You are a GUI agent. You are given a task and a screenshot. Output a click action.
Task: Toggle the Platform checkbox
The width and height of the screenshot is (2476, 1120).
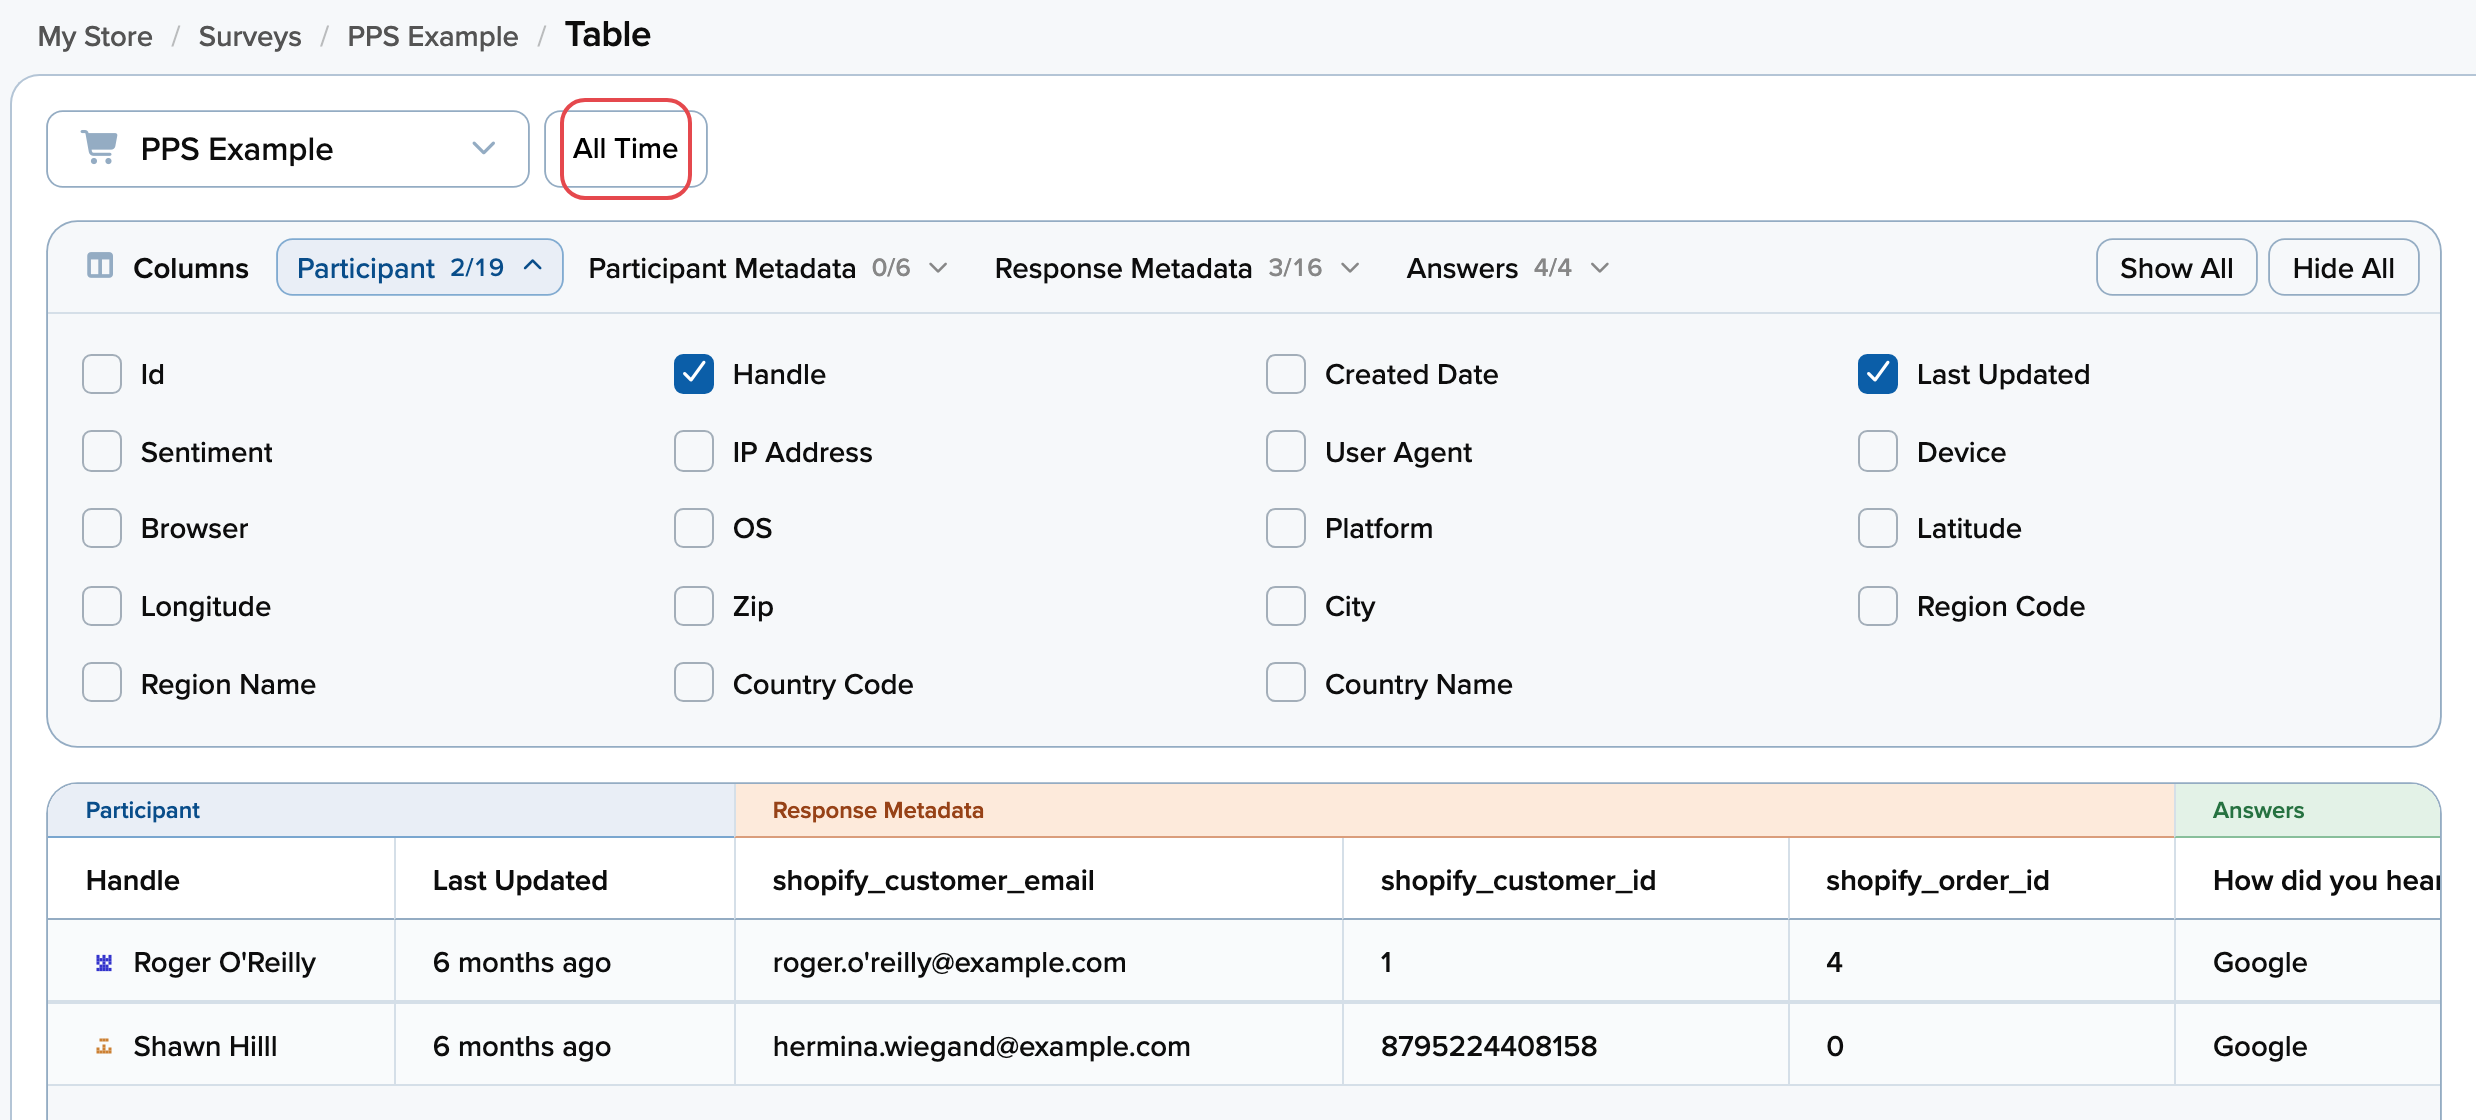(x=1286, y=528)
